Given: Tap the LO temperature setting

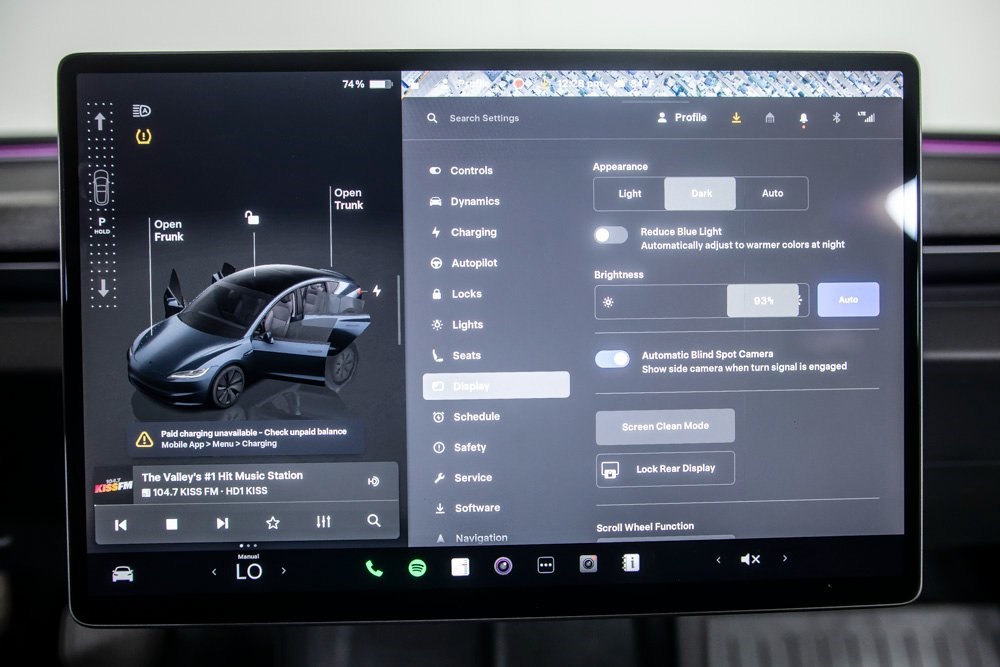Looking at the screenshot, I should pos(249,571).
